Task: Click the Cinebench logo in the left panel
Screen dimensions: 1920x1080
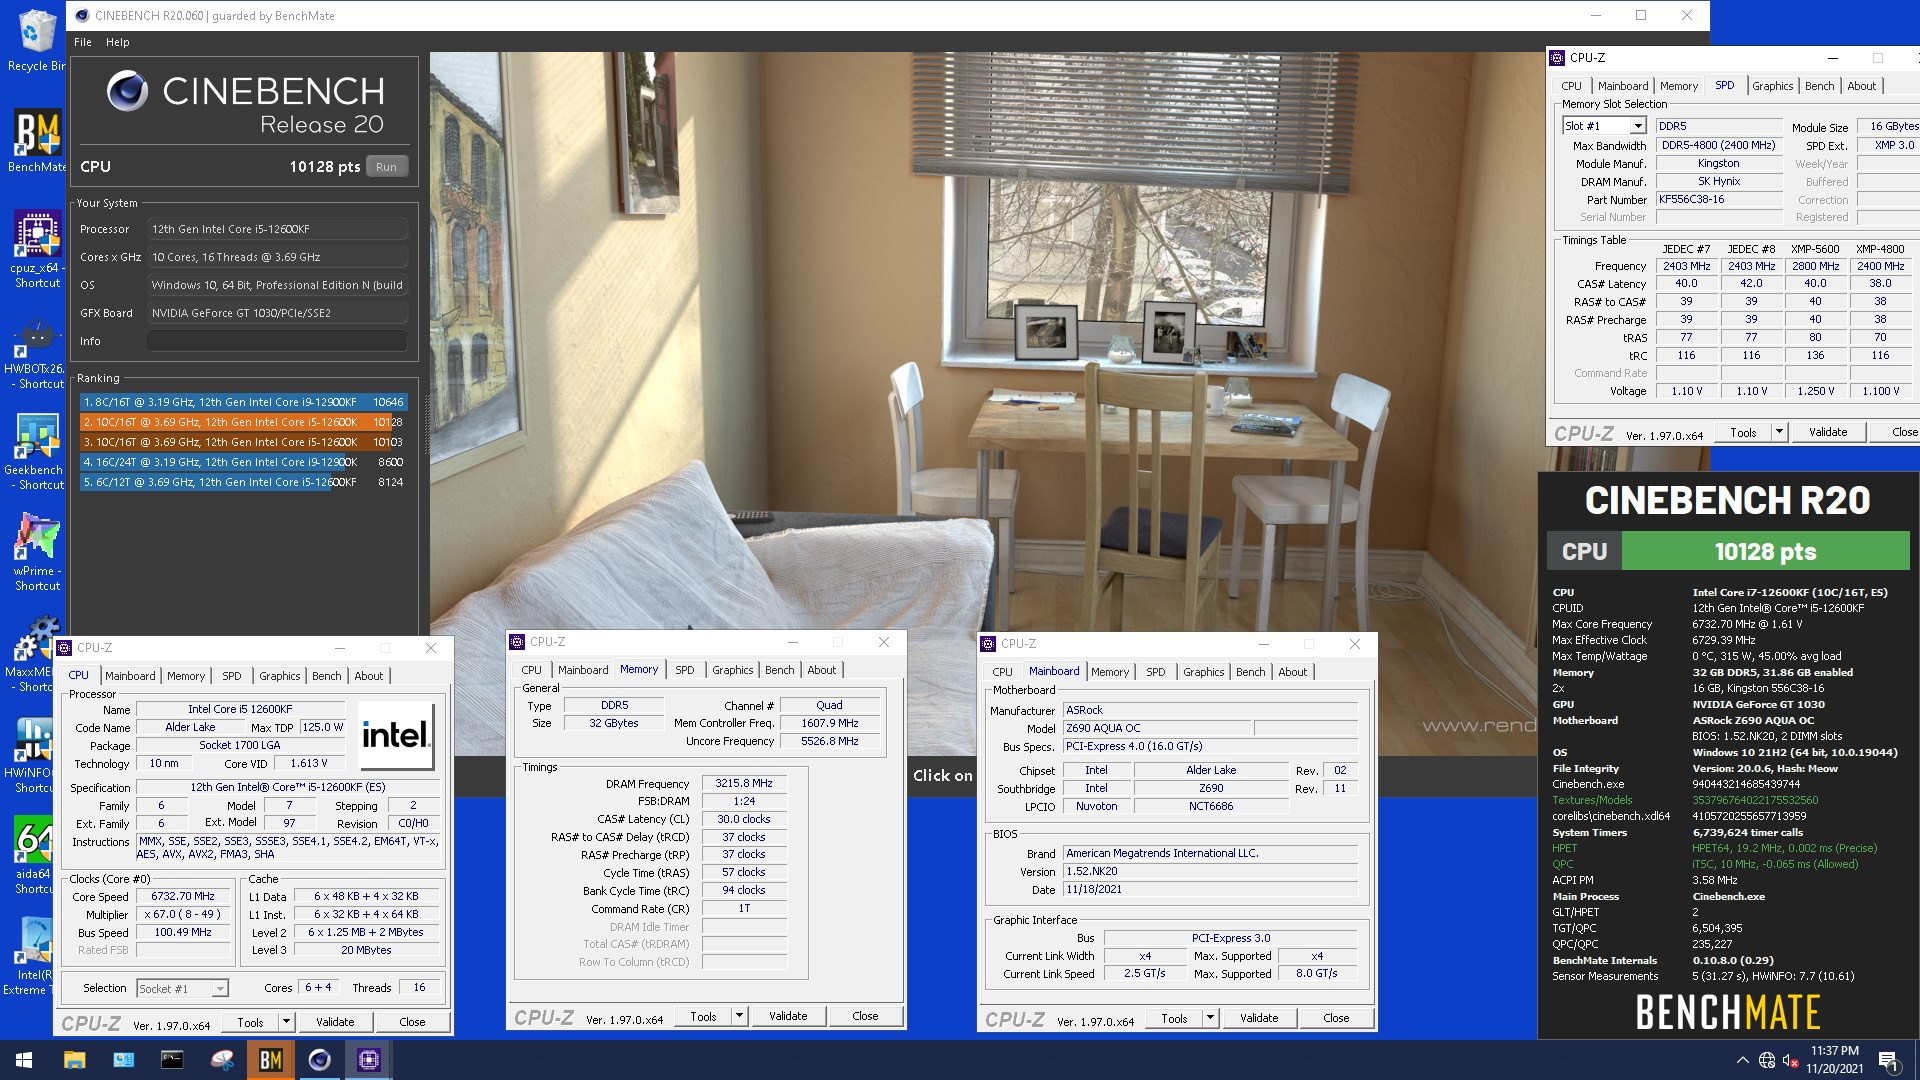Action: coord(127,92)
